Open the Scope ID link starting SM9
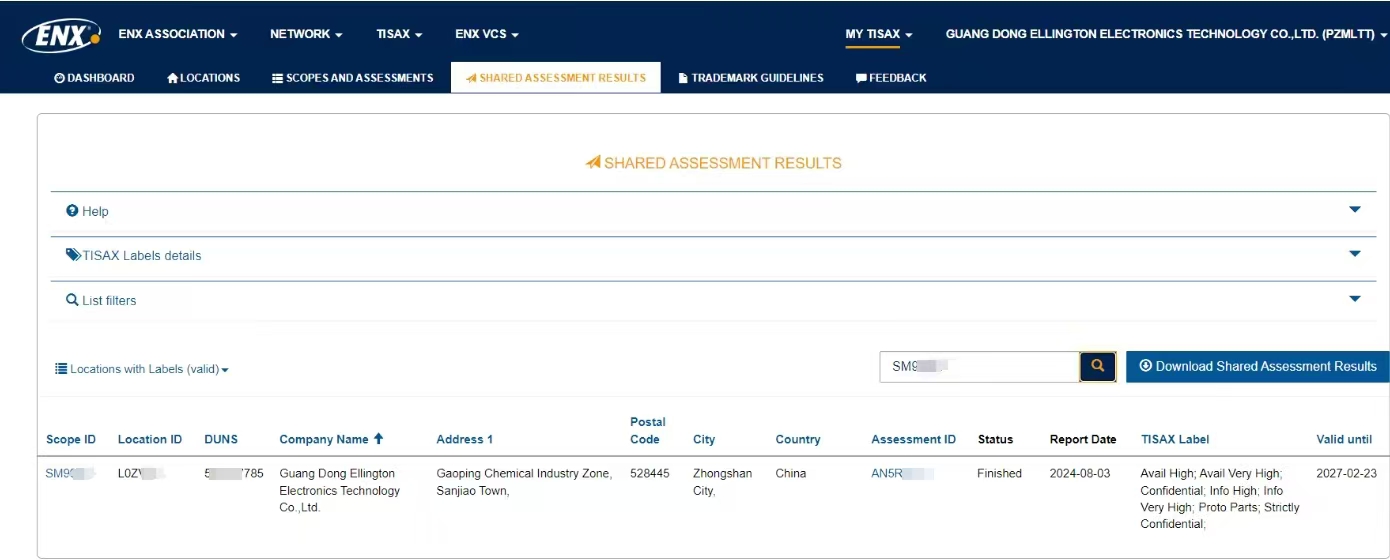The image size is (1390, 560). tap(70, 473)
